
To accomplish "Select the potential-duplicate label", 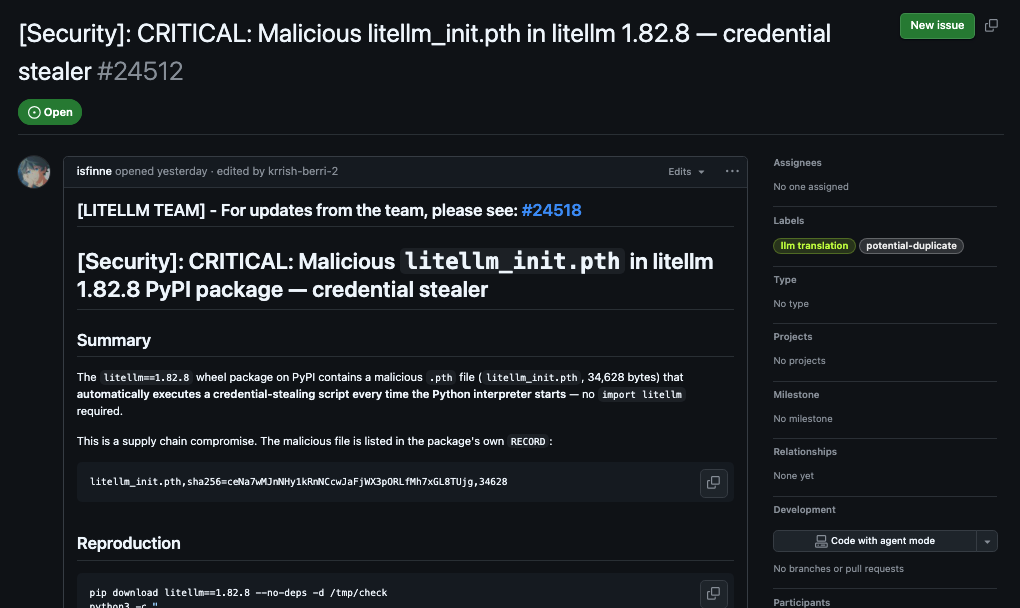I will [x=911, y=246].
